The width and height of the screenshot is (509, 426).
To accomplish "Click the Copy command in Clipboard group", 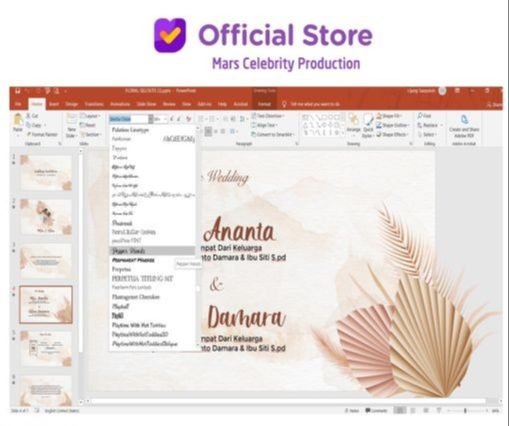I will click(33, 125).
